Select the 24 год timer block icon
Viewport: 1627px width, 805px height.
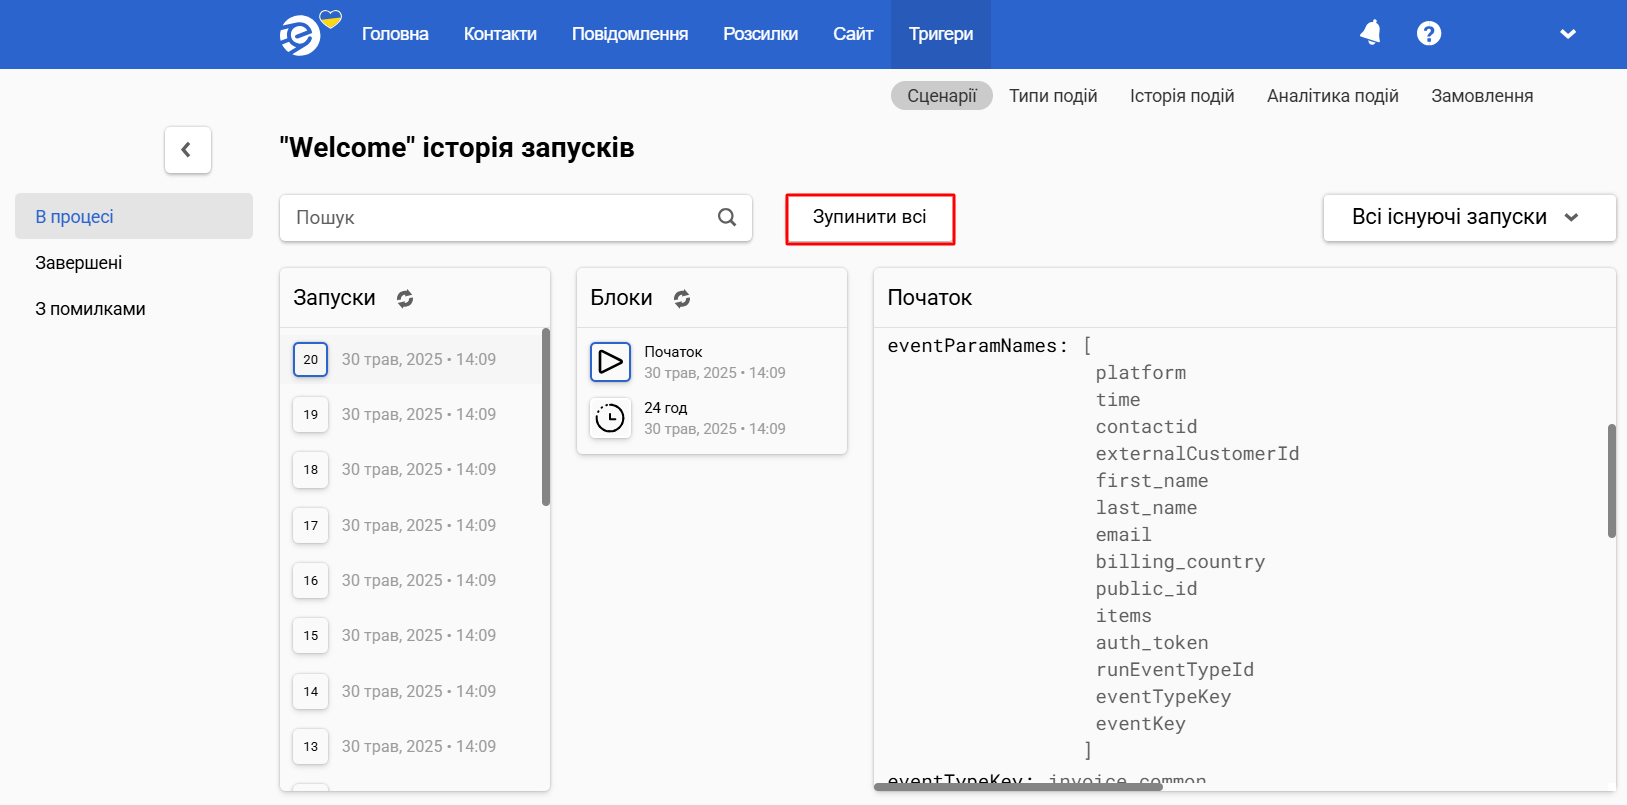click(x=610, y=418)
